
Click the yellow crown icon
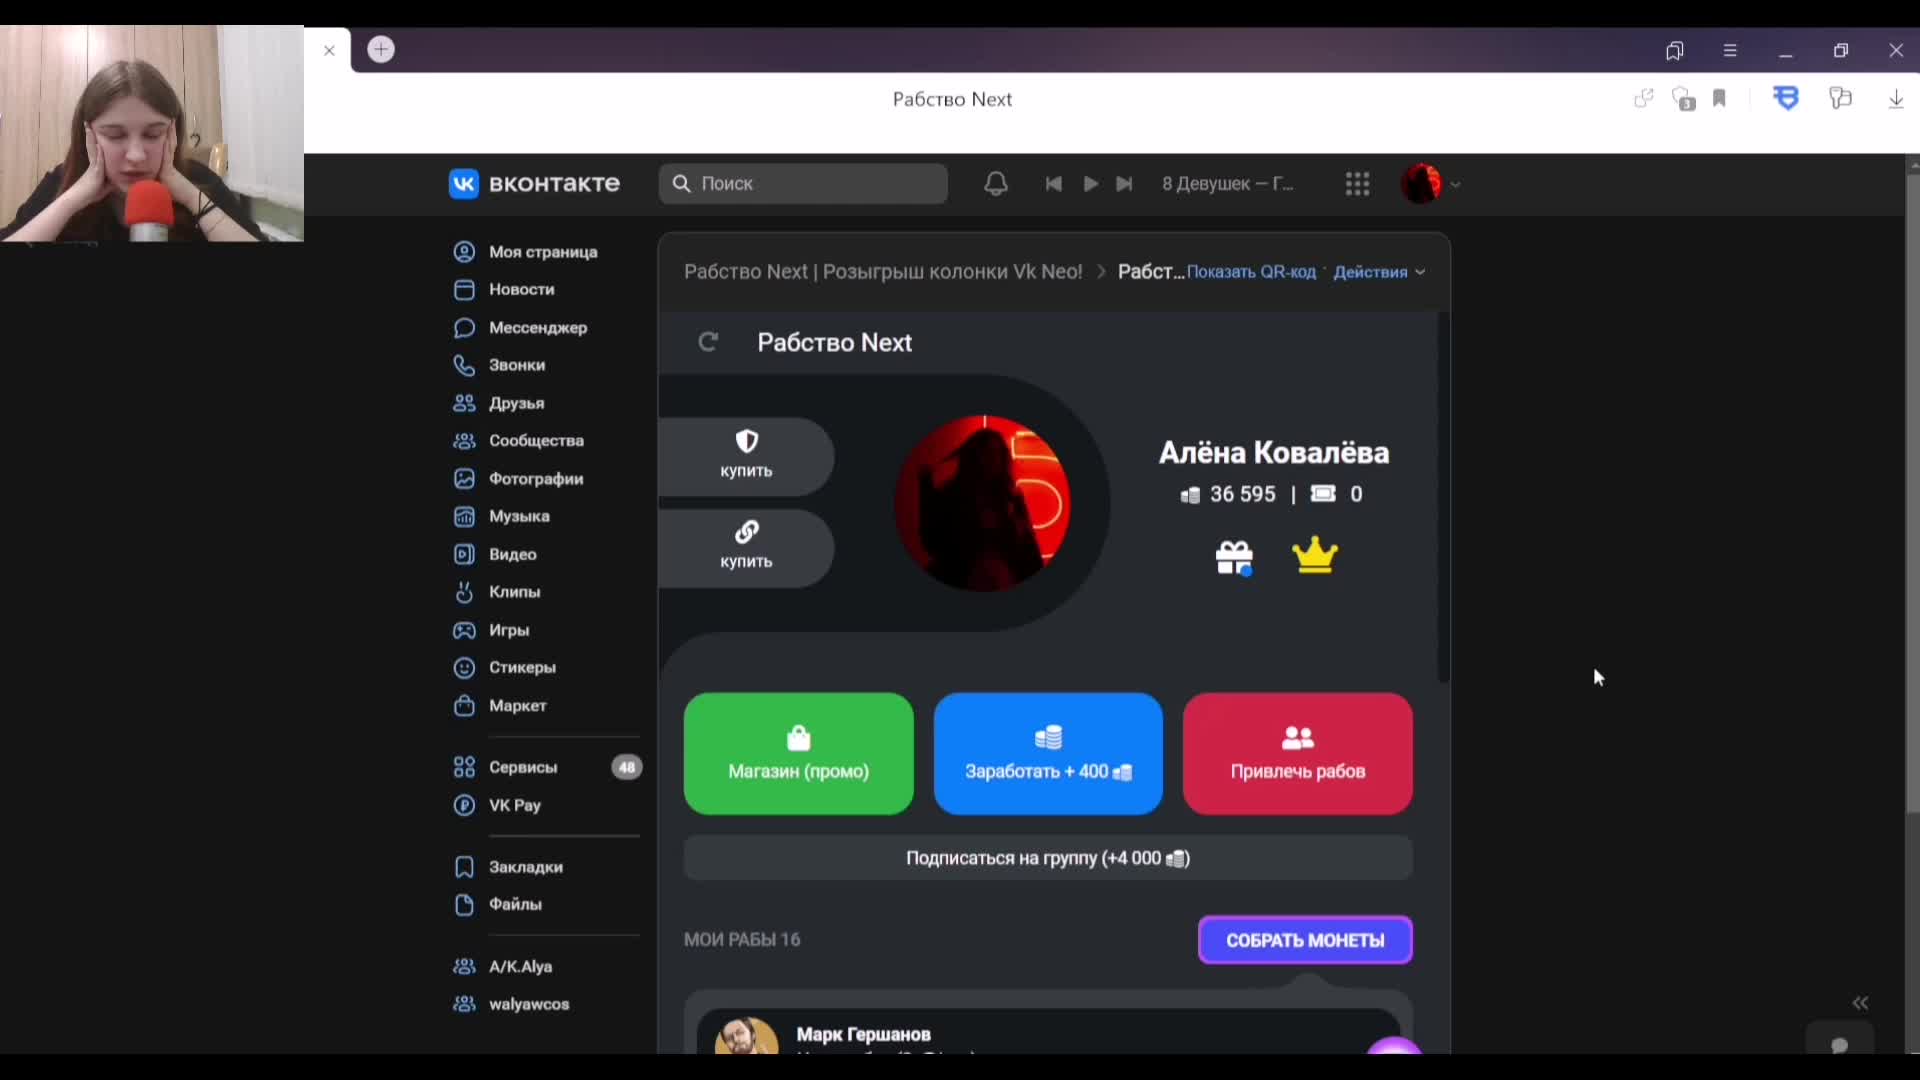[x=1314, y=556]
